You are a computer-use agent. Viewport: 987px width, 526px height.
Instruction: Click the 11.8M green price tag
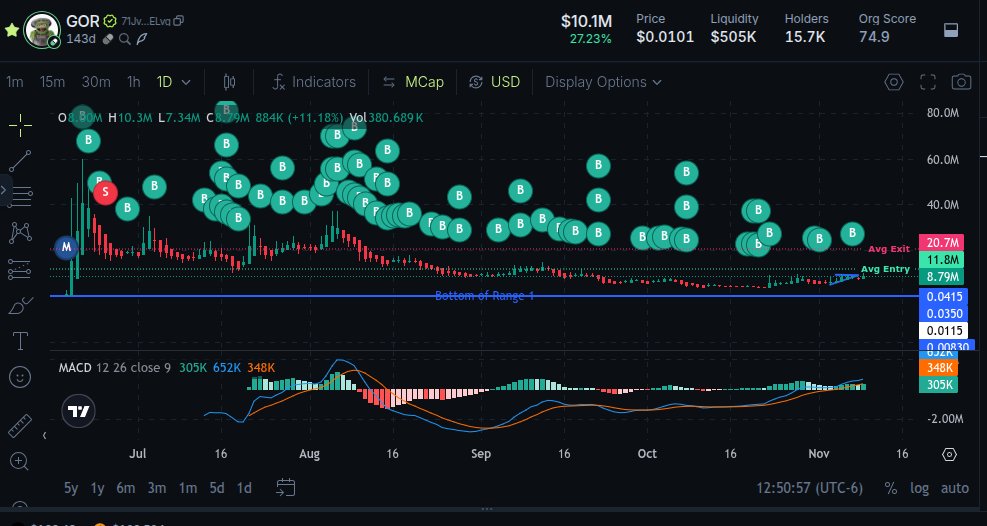pyautogui.click(x=941, y=259)
